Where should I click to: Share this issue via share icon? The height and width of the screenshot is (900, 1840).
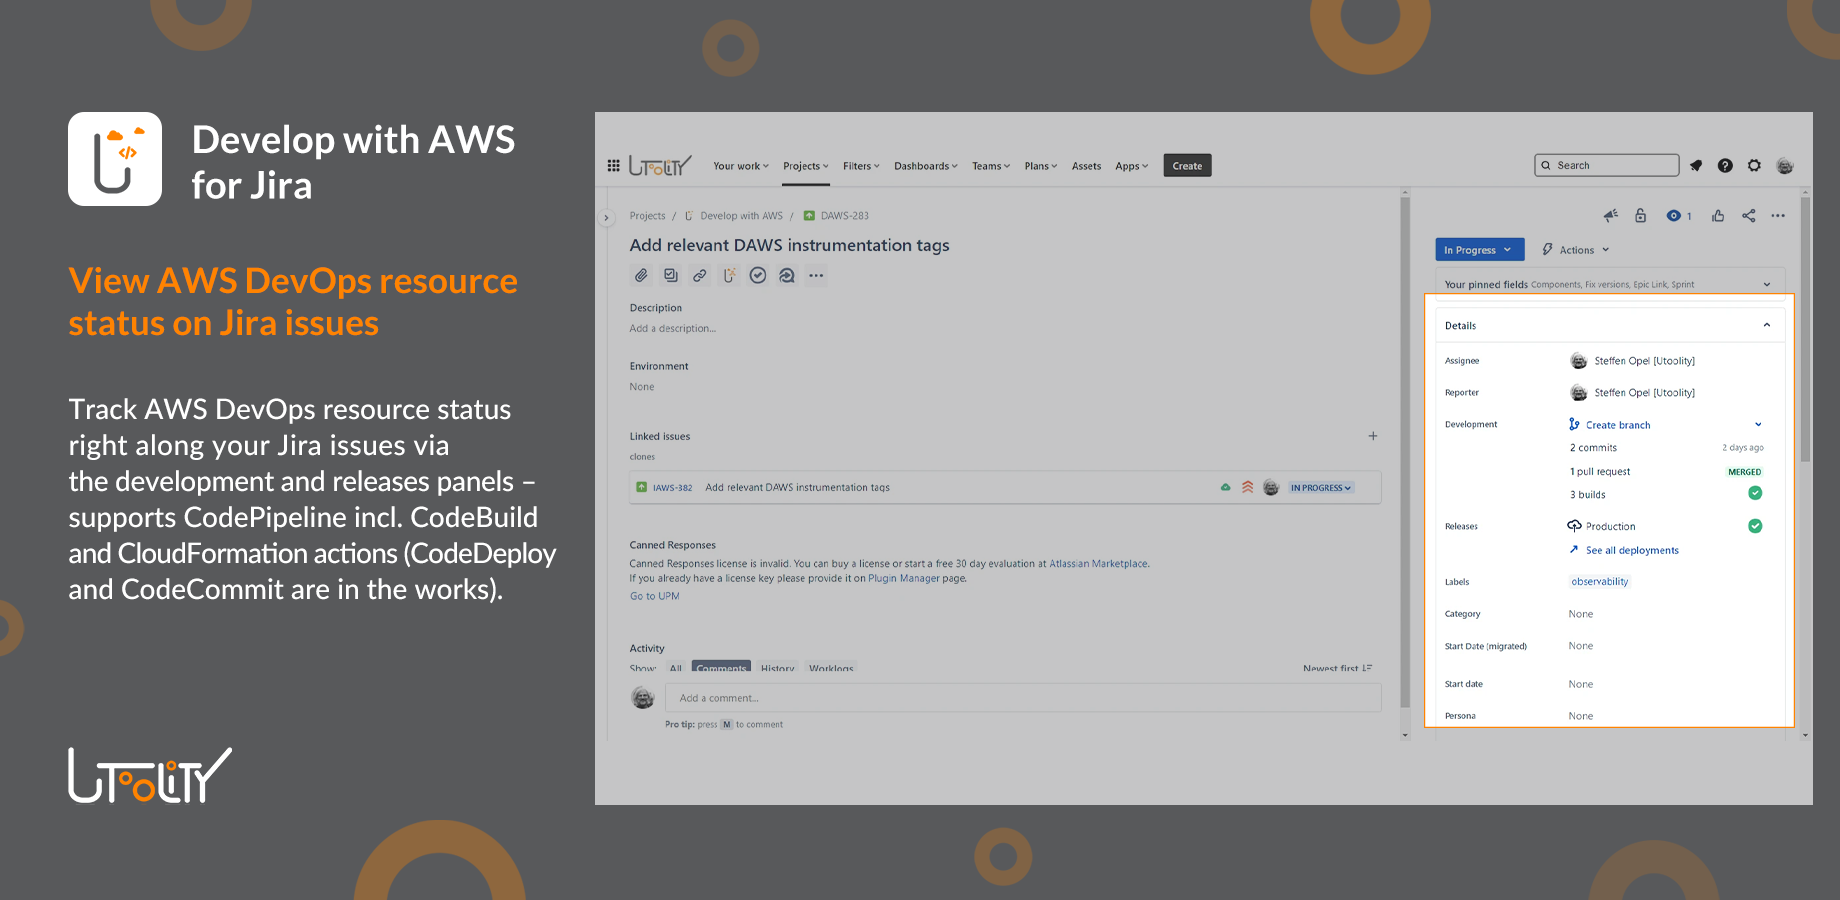click(x=1748, y=216)
